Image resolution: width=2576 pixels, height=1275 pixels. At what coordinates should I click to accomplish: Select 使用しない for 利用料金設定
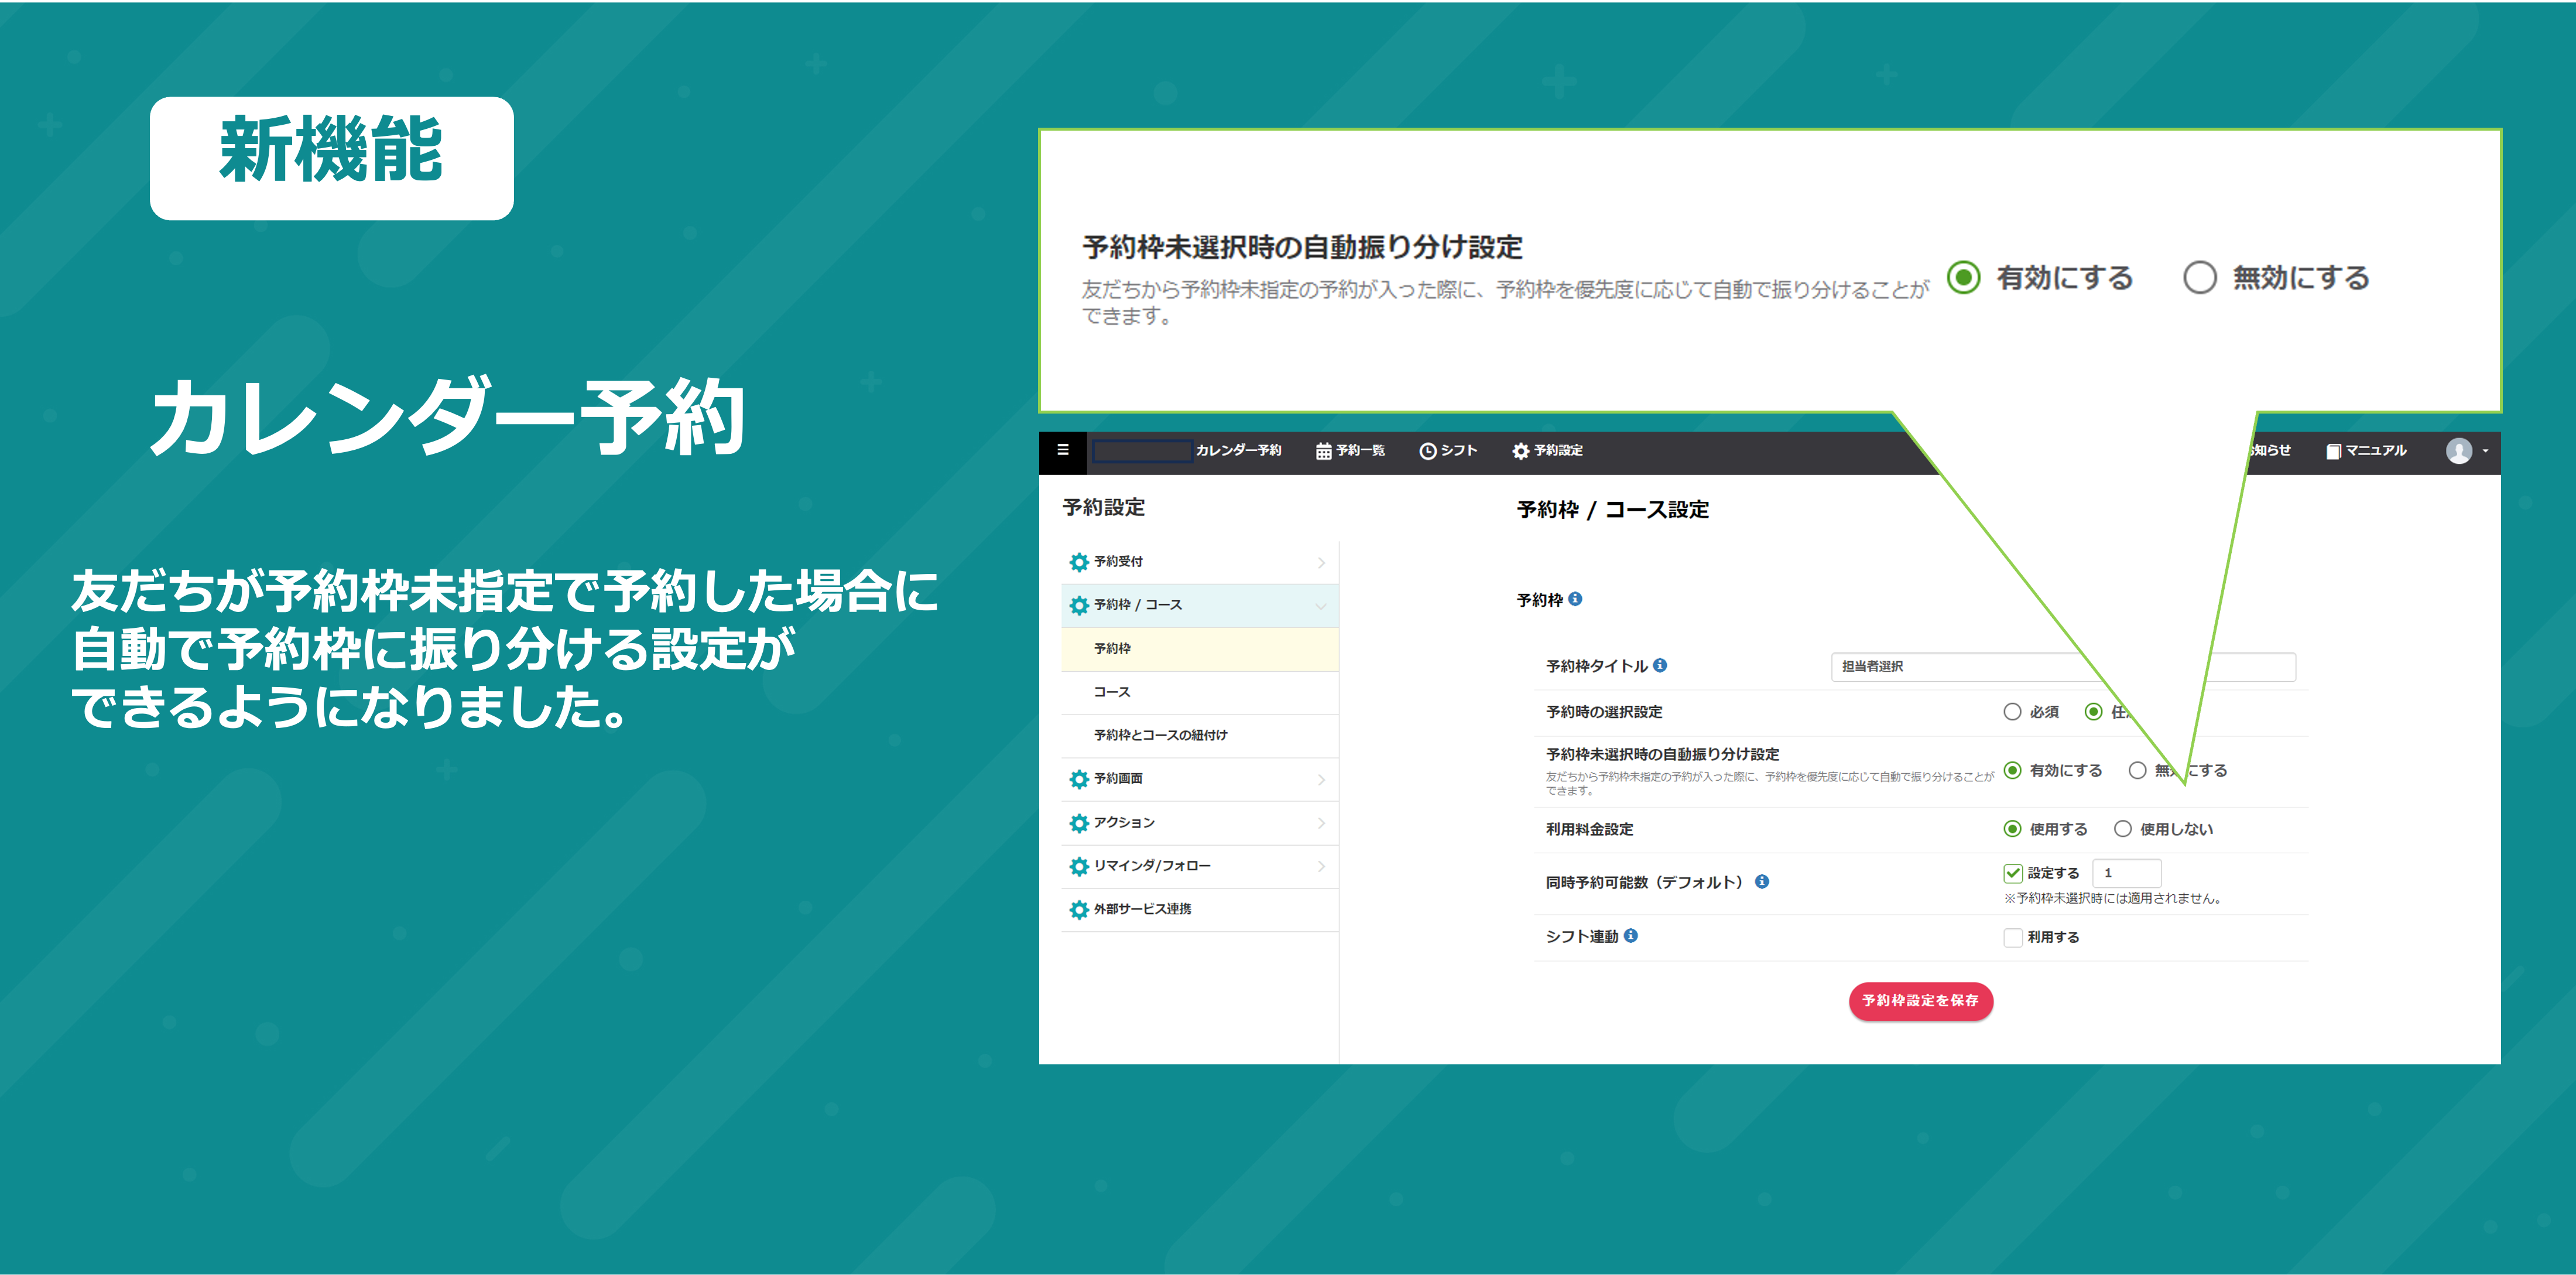[2123, 829]
